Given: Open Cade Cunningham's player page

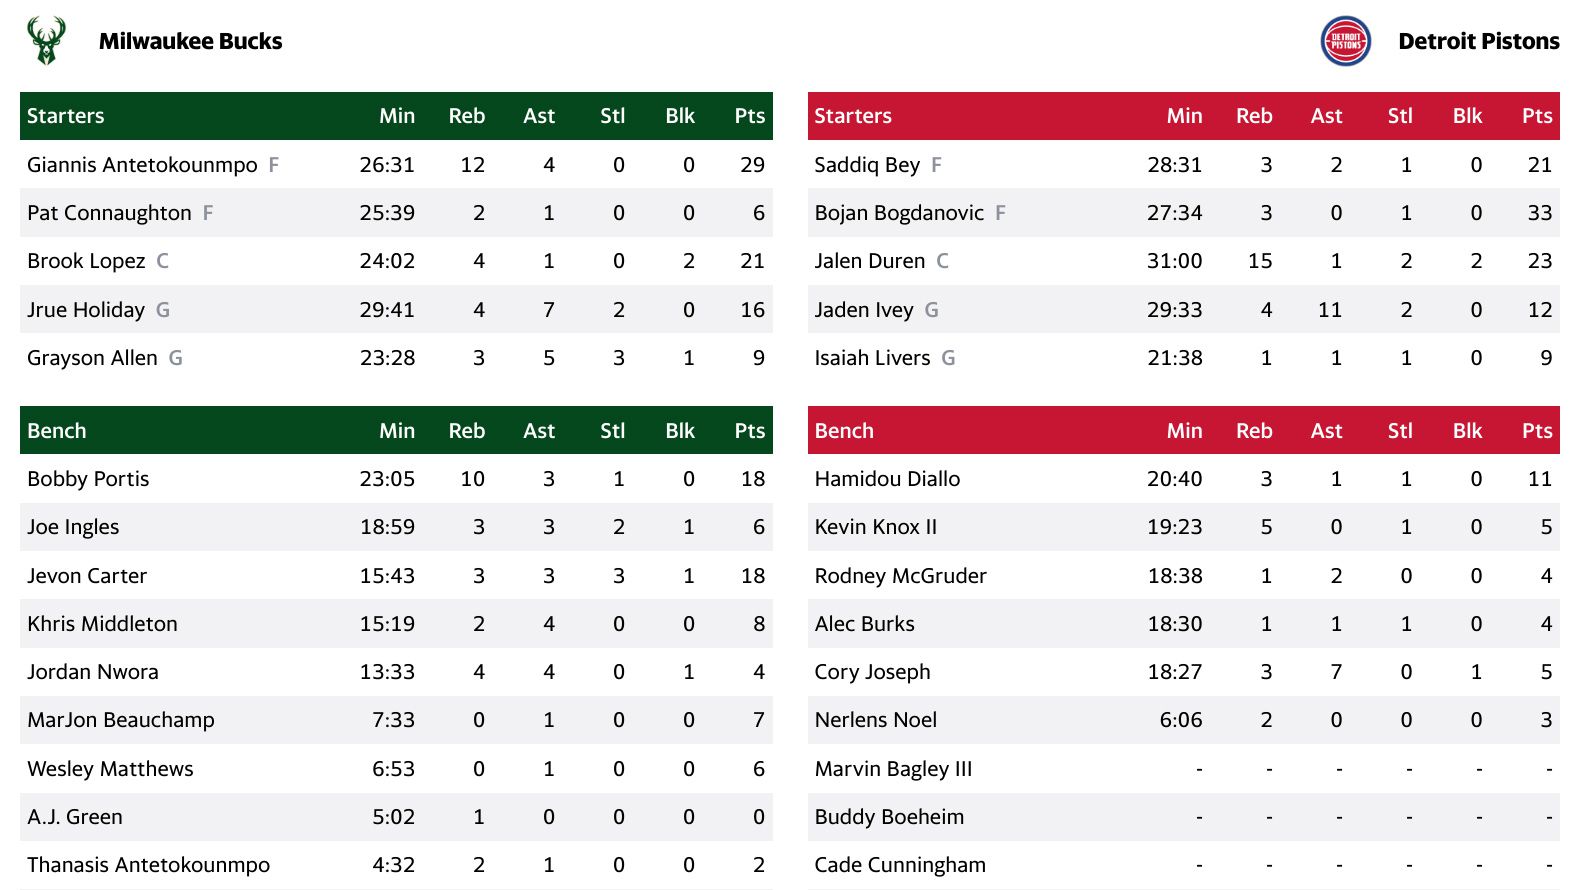Looking at the screenshot, I should [x=900, y=865].
